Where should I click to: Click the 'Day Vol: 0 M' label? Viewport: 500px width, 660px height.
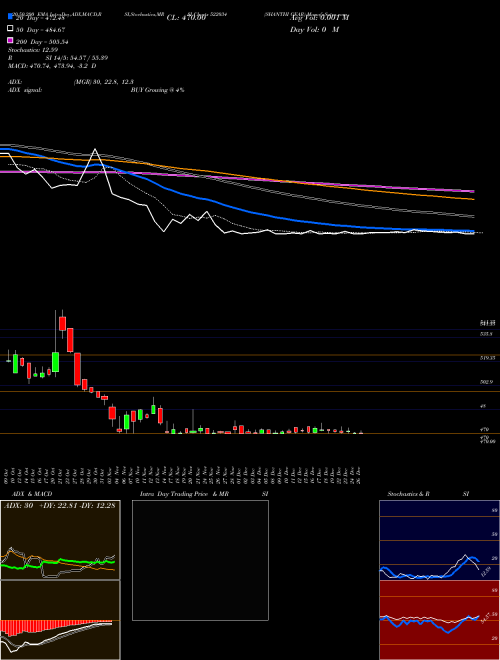click(x=314, y=30)
